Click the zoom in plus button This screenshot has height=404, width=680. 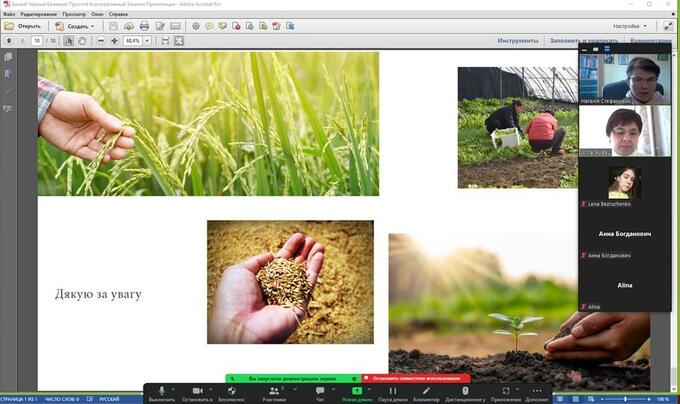[x=114, y=41]
